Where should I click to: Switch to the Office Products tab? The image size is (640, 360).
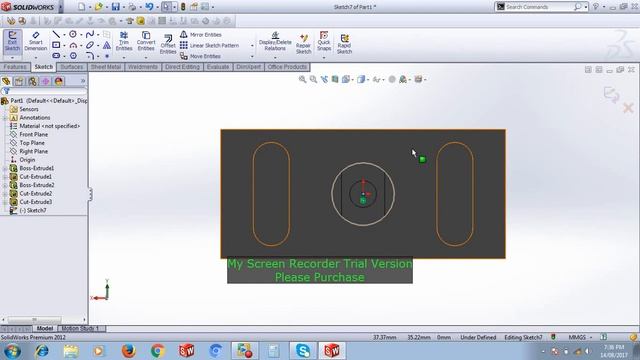coord(287,67)
